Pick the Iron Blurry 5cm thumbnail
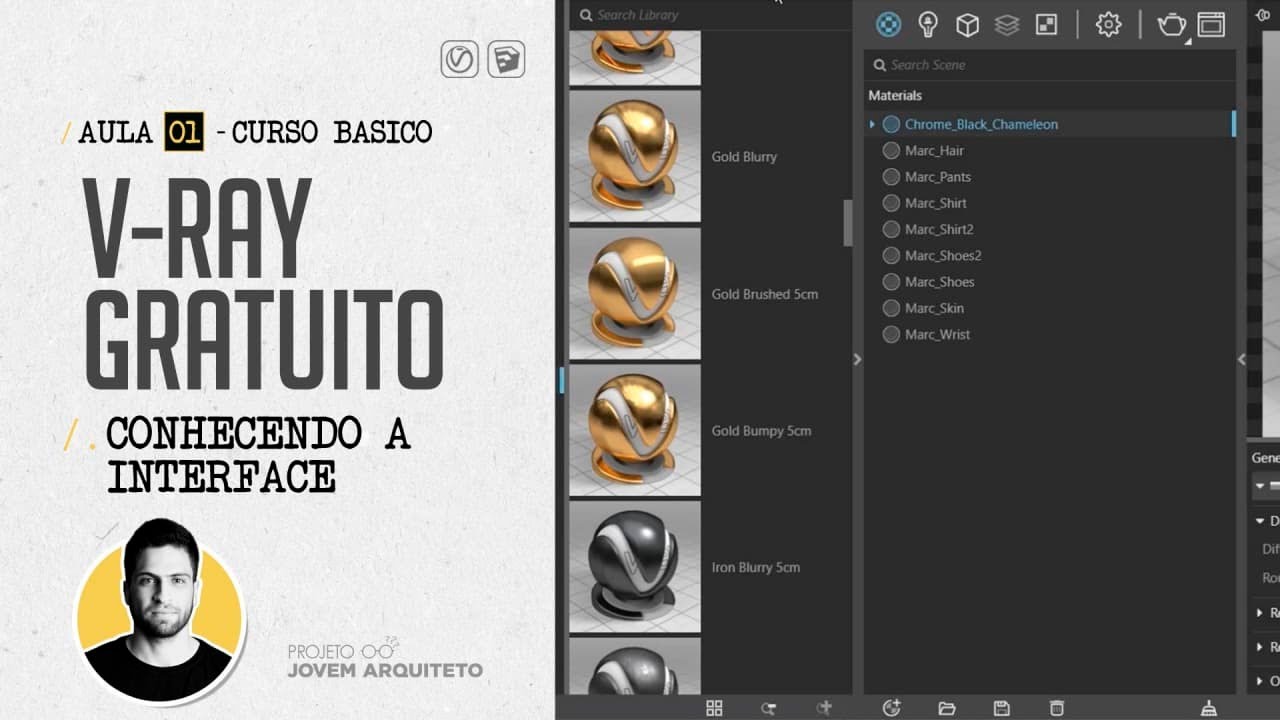 point(635,567)
